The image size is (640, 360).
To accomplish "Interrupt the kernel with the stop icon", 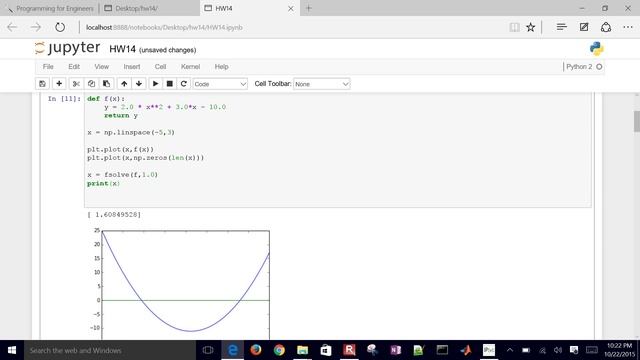I will tap(169, 84).
